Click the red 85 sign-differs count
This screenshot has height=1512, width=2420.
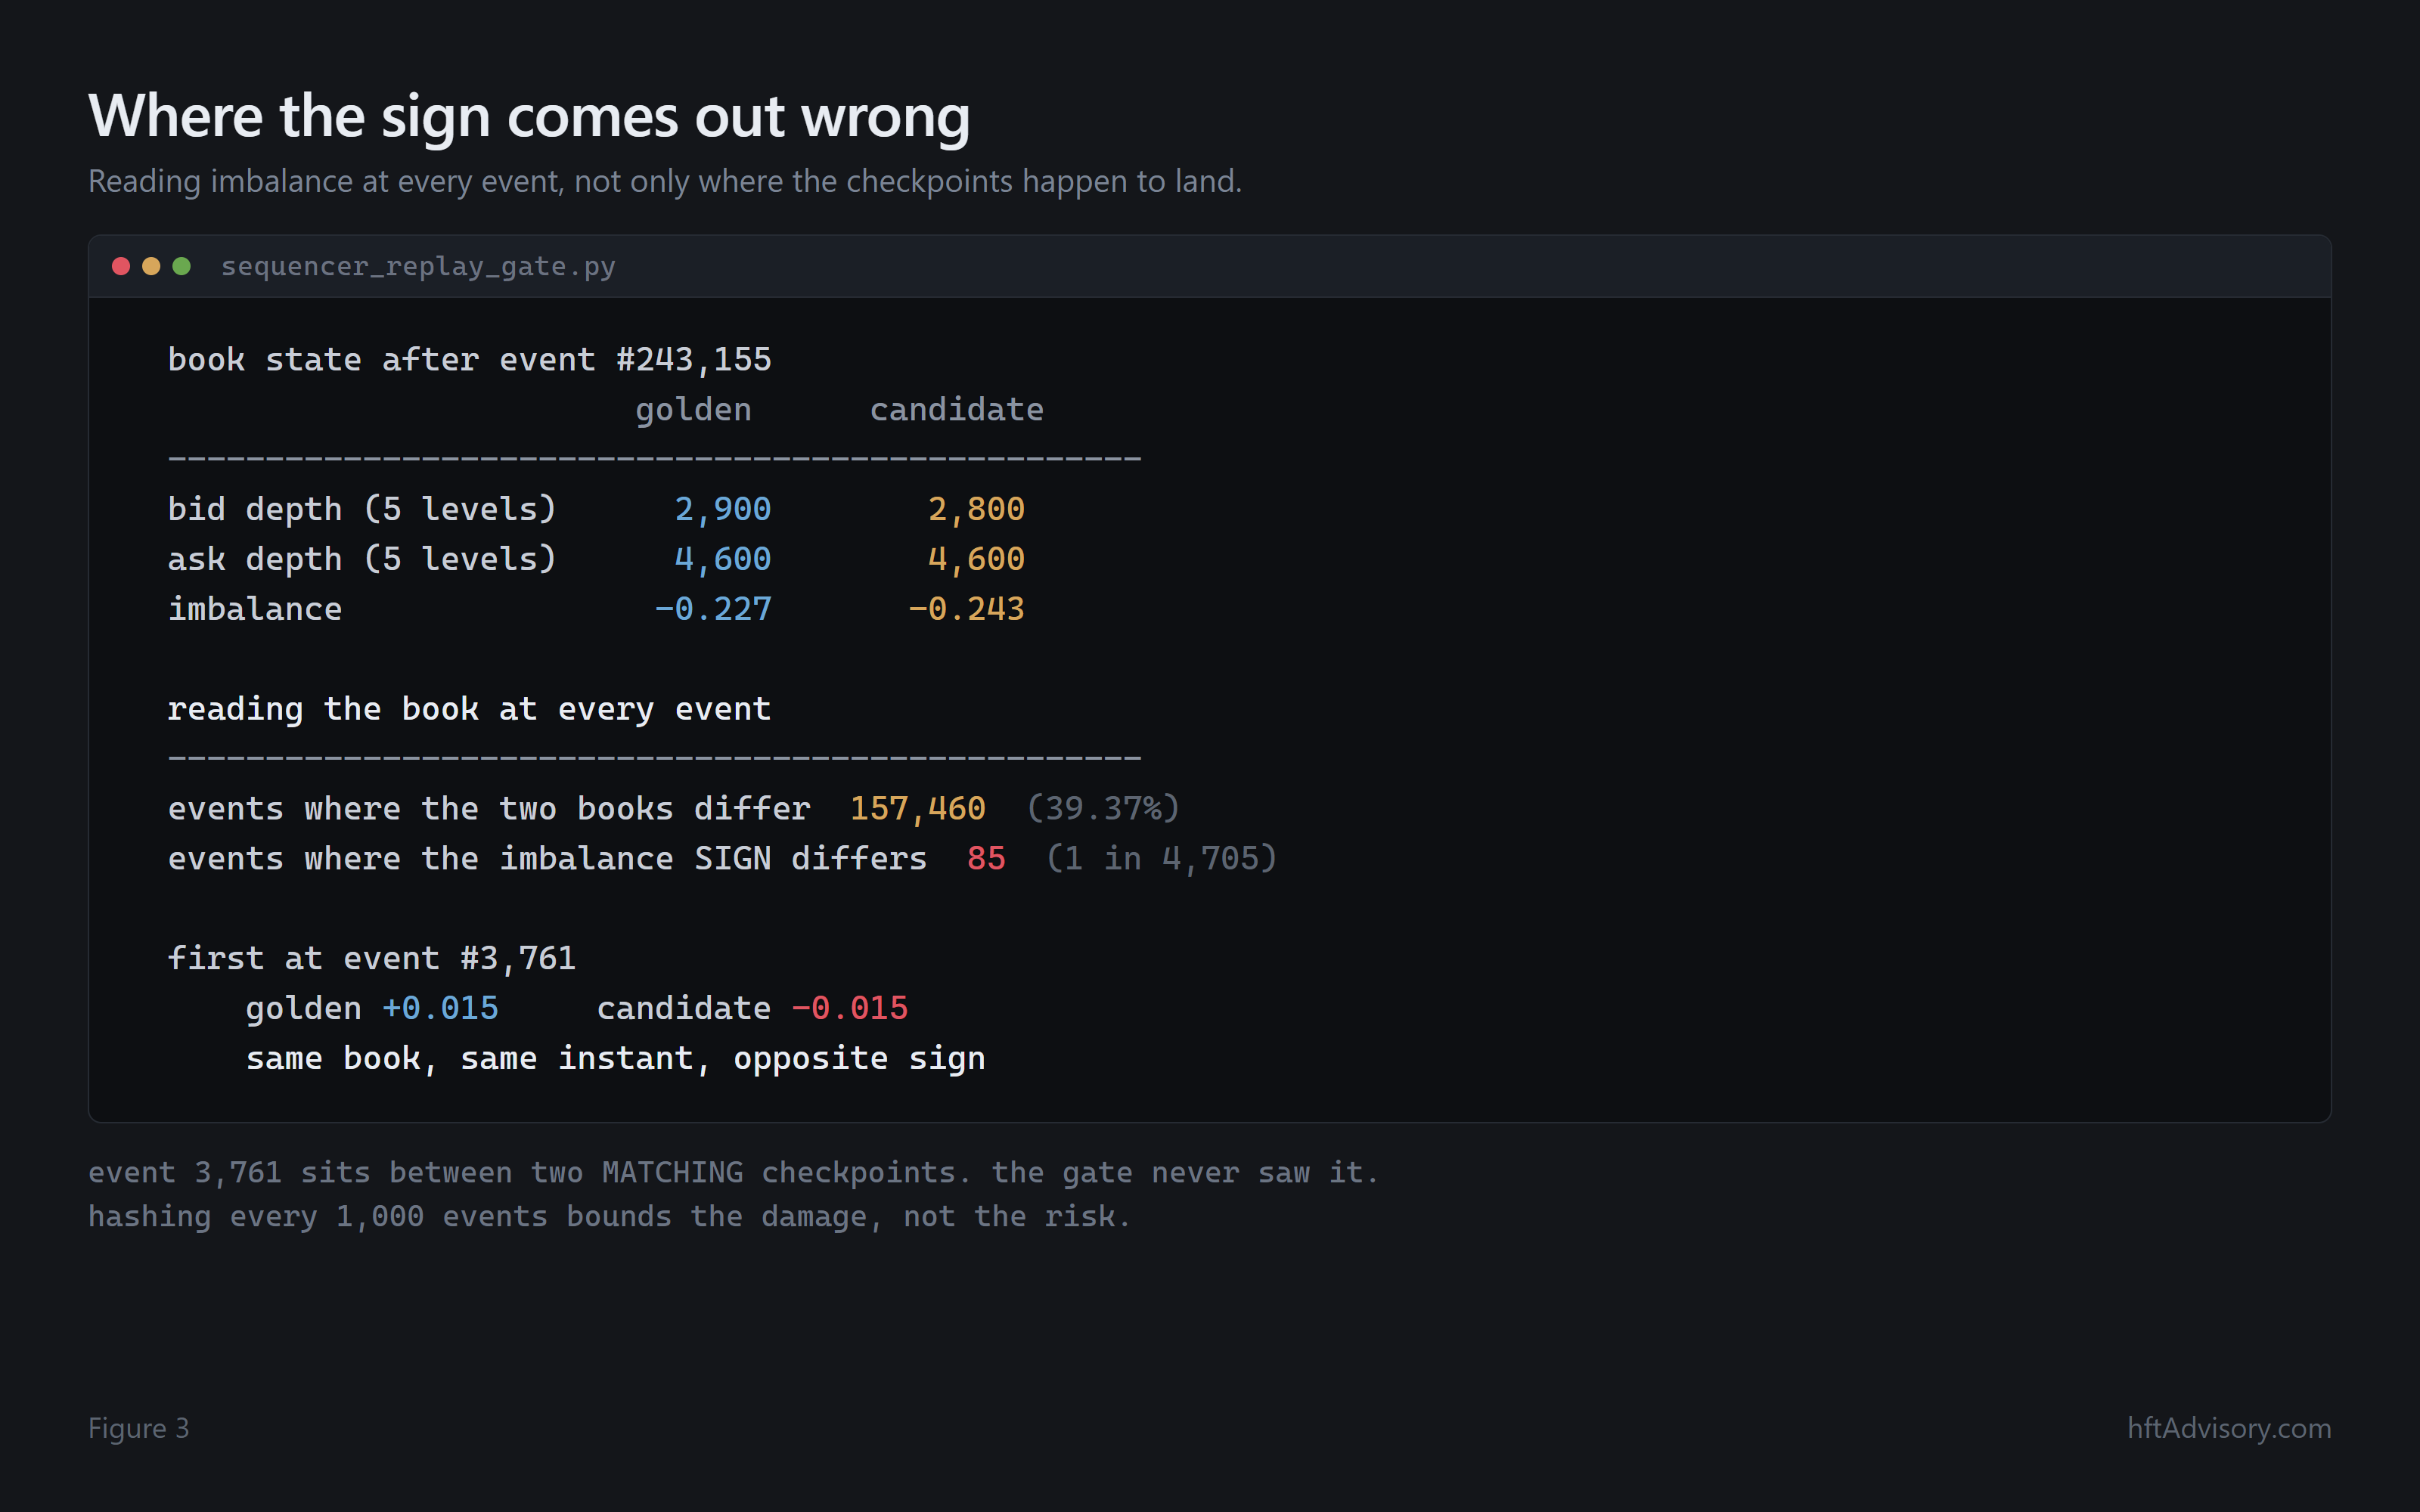pyautogui.click(x=986, y=858)
